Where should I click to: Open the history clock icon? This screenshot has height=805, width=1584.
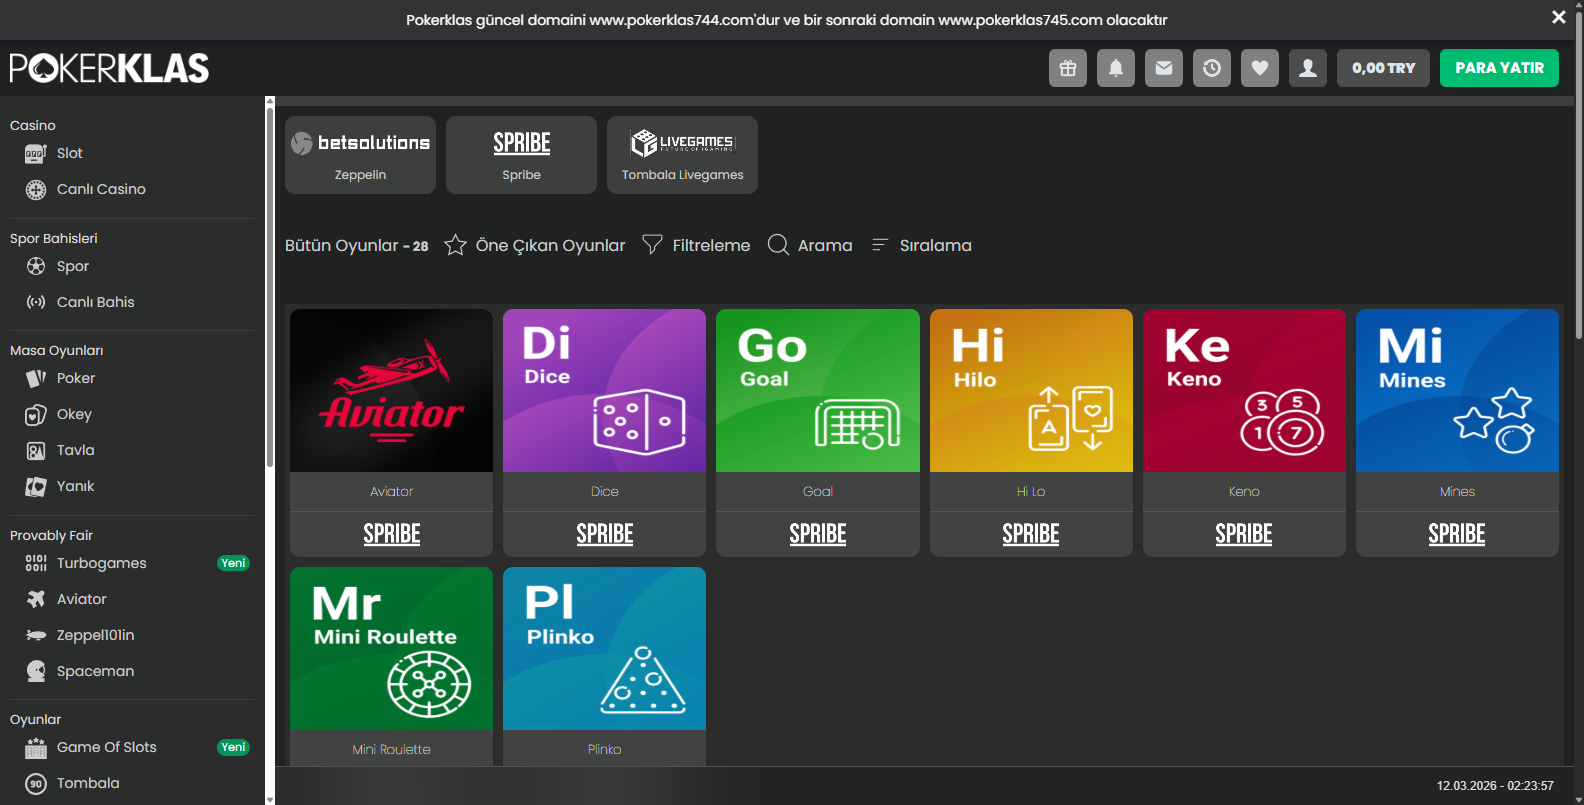tap(1211, 68)
